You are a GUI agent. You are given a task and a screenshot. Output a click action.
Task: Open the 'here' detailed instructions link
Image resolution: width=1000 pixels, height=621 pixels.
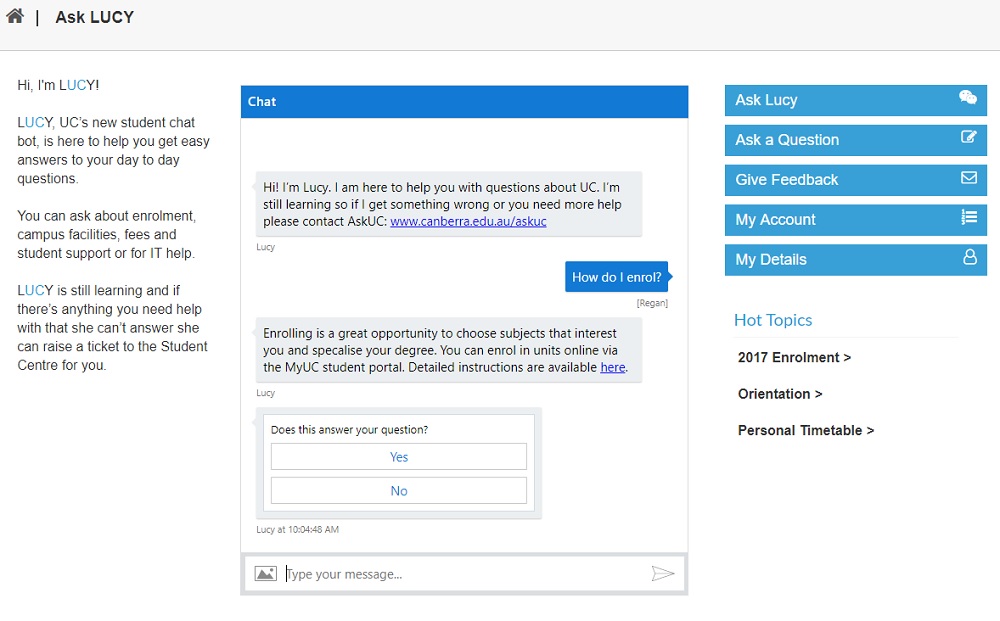(612, 368)
